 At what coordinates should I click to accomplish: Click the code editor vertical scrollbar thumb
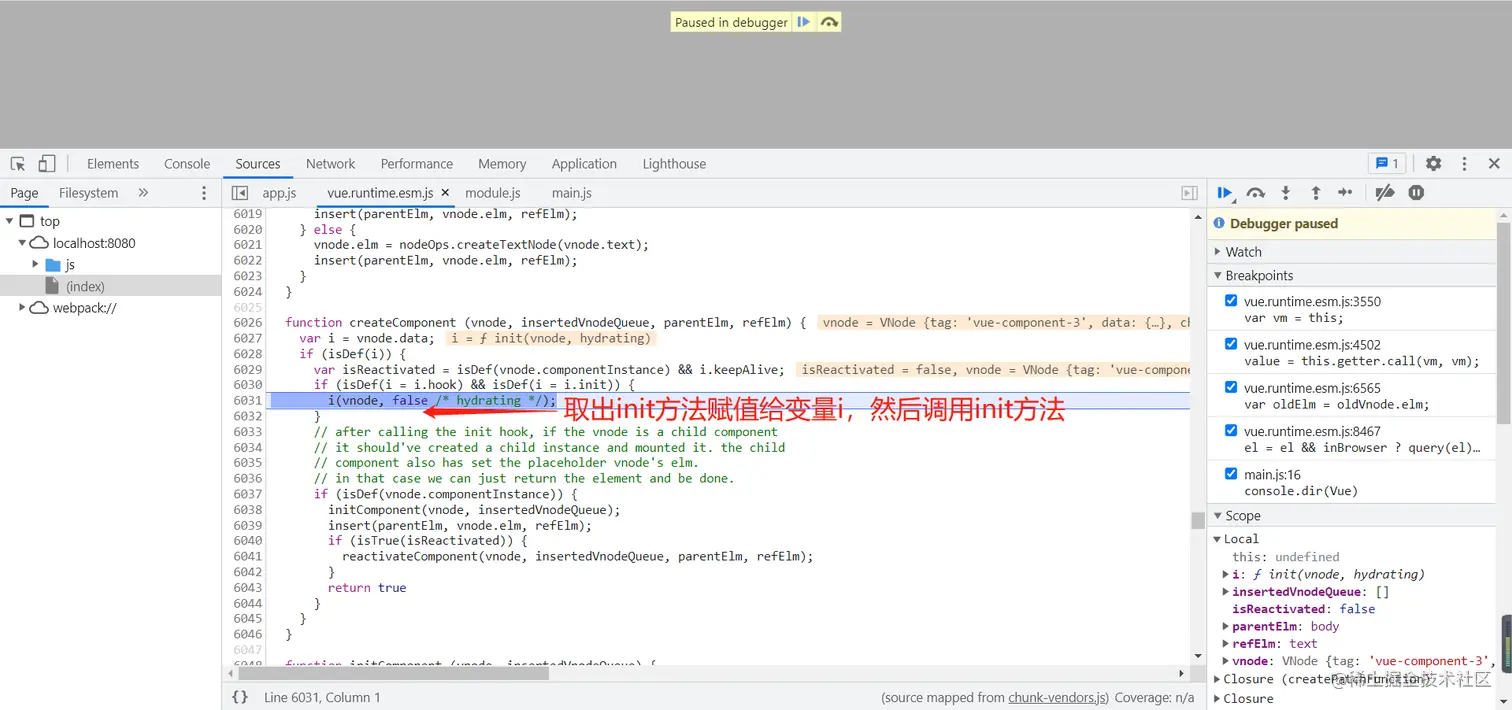pos(1197,520)
